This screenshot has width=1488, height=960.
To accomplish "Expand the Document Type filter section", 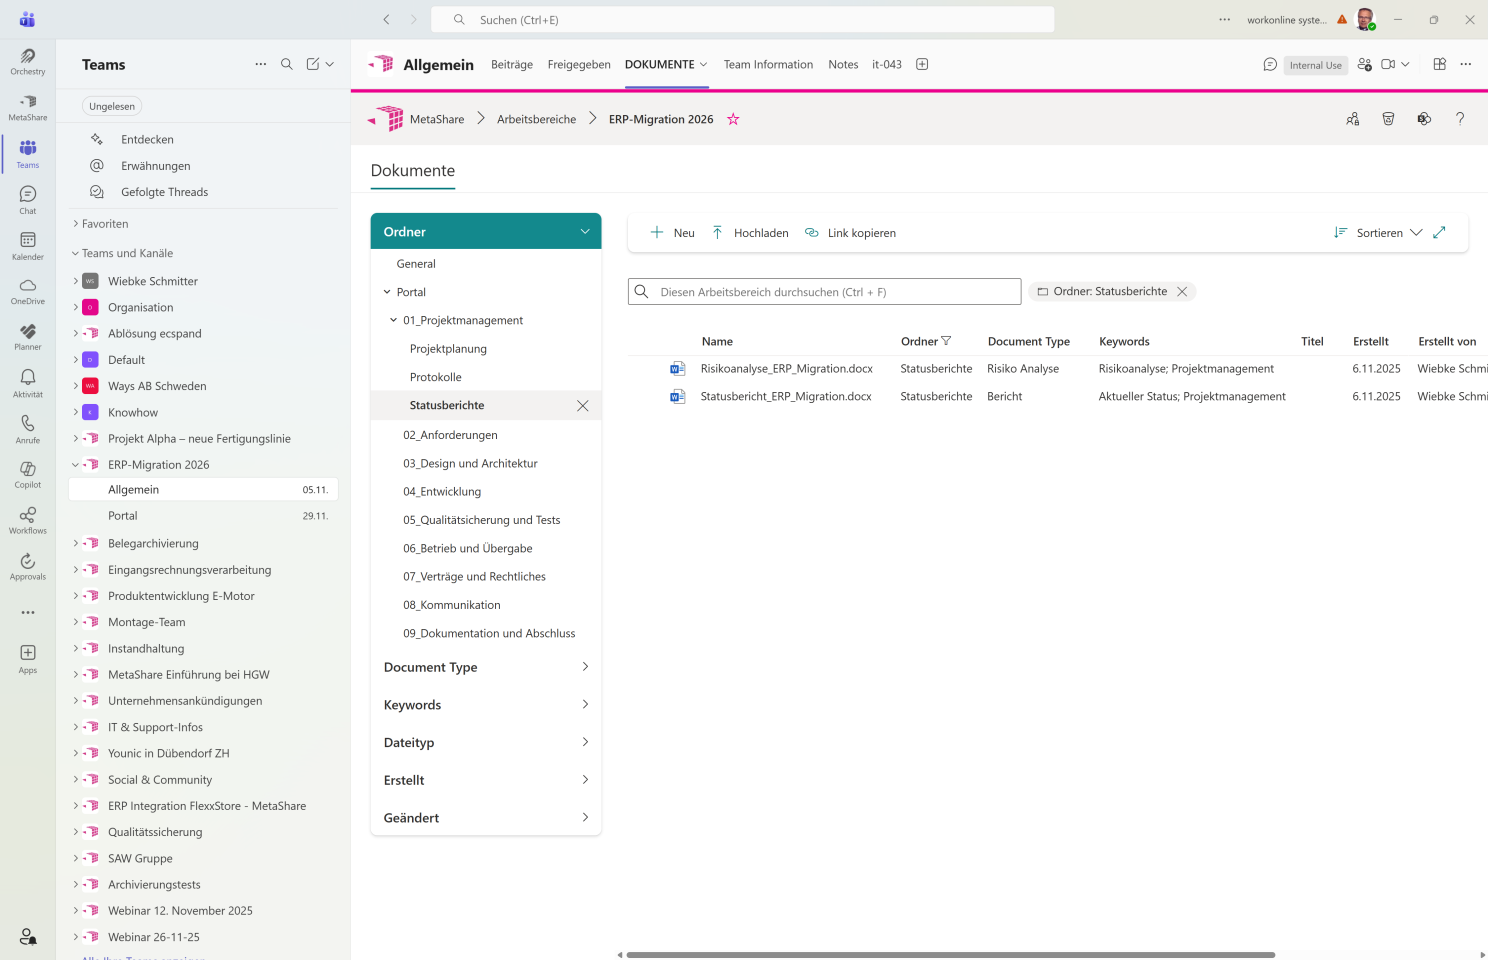I will [x=486, y=667].
